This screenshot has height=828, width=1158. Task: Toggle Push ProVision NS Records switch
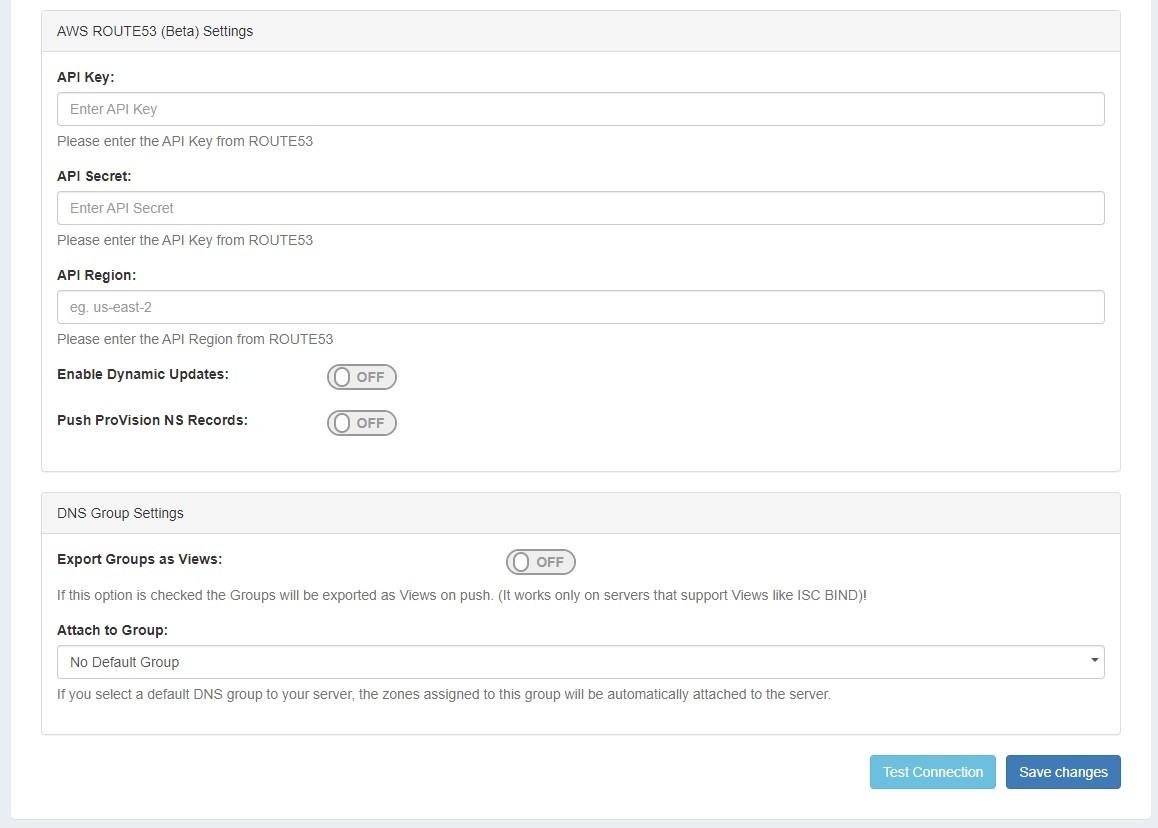(362, 423)
